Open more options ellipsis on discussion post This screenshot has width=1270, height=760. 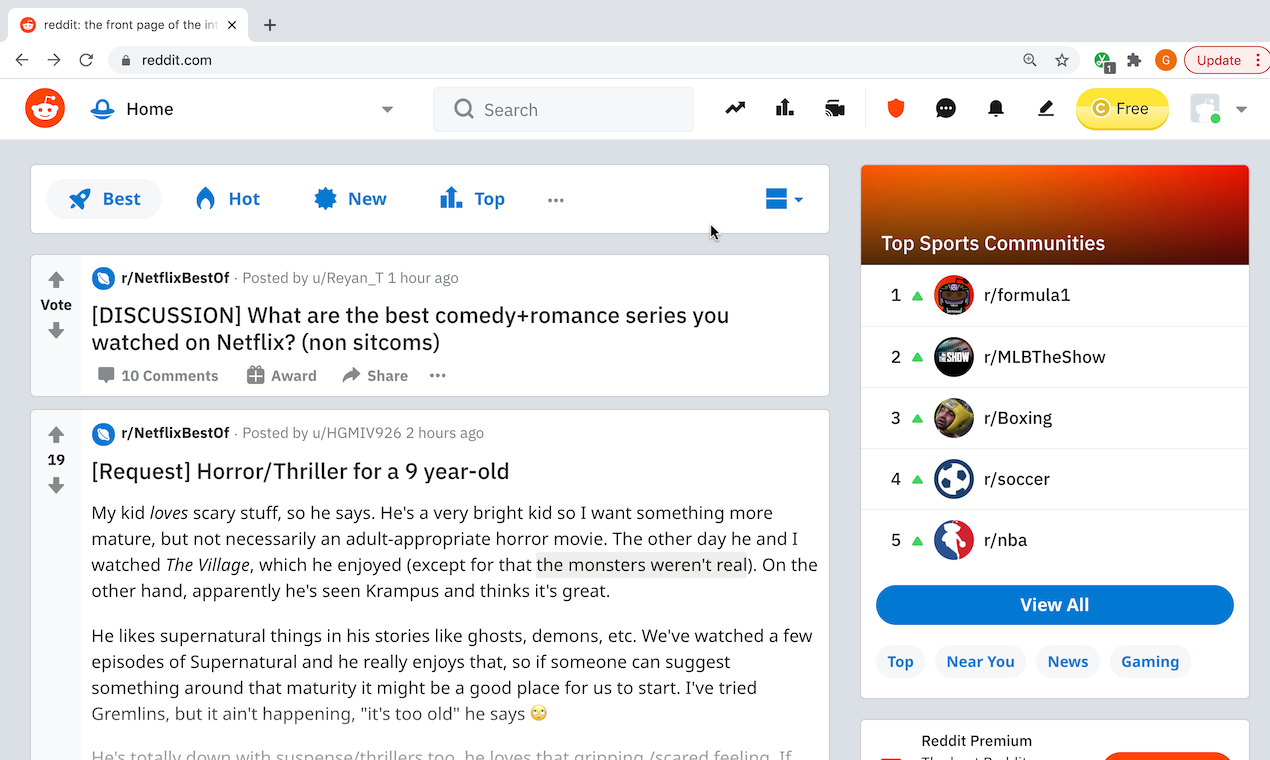click(438, 376)
